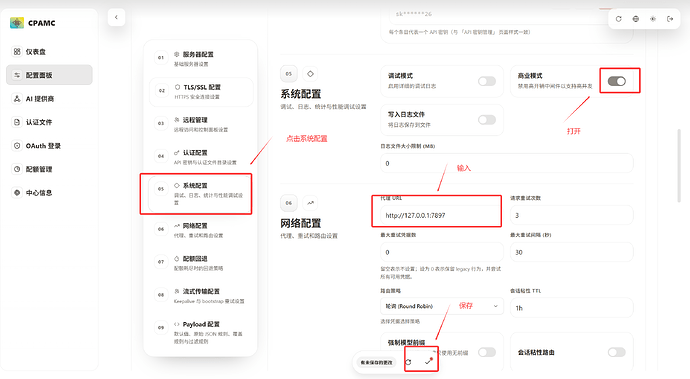Open the 轮询 (Round Robin) routing dropdown
This screenshot has width=690, height=379.
point(442,306)
